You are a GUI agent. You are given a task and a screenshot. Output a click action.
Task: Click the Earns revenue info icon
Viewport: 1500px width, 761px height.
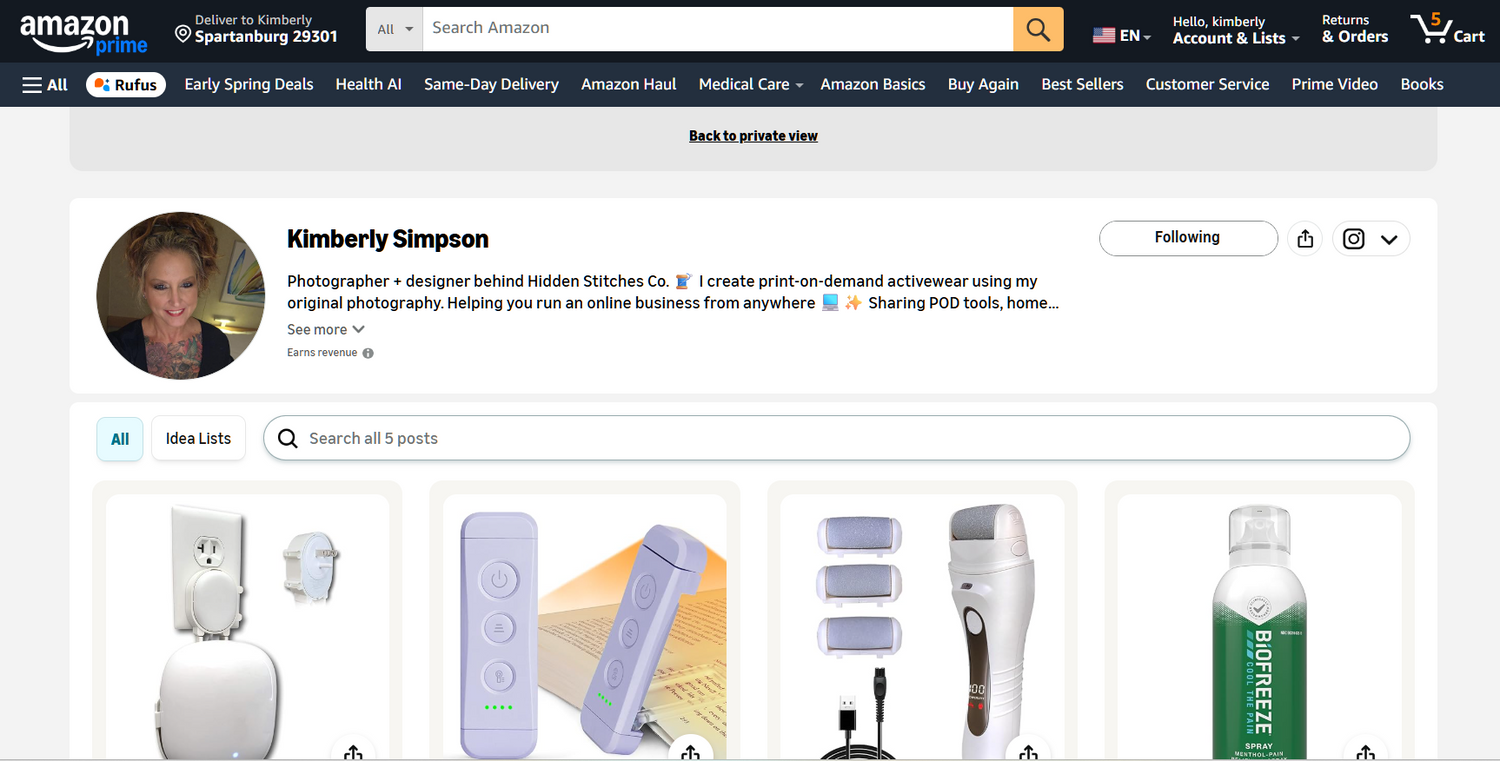[x=368, y=353]
